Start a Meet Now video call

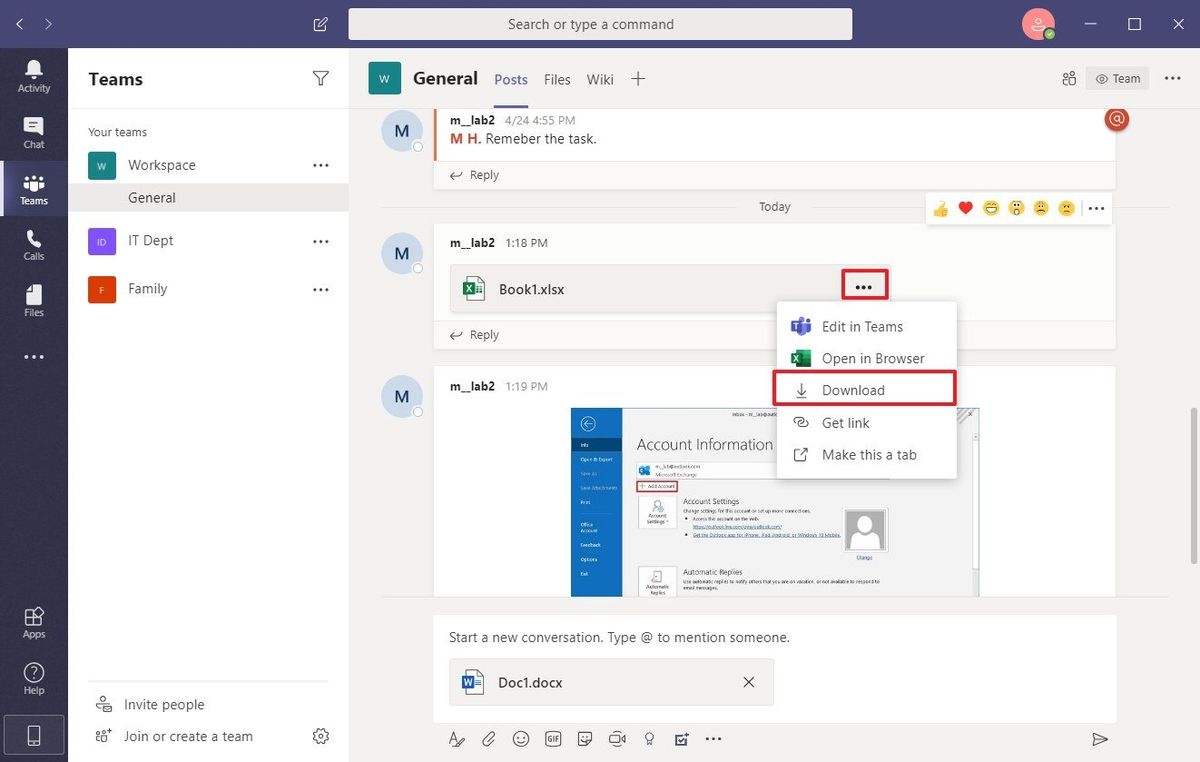pos(617,738)
